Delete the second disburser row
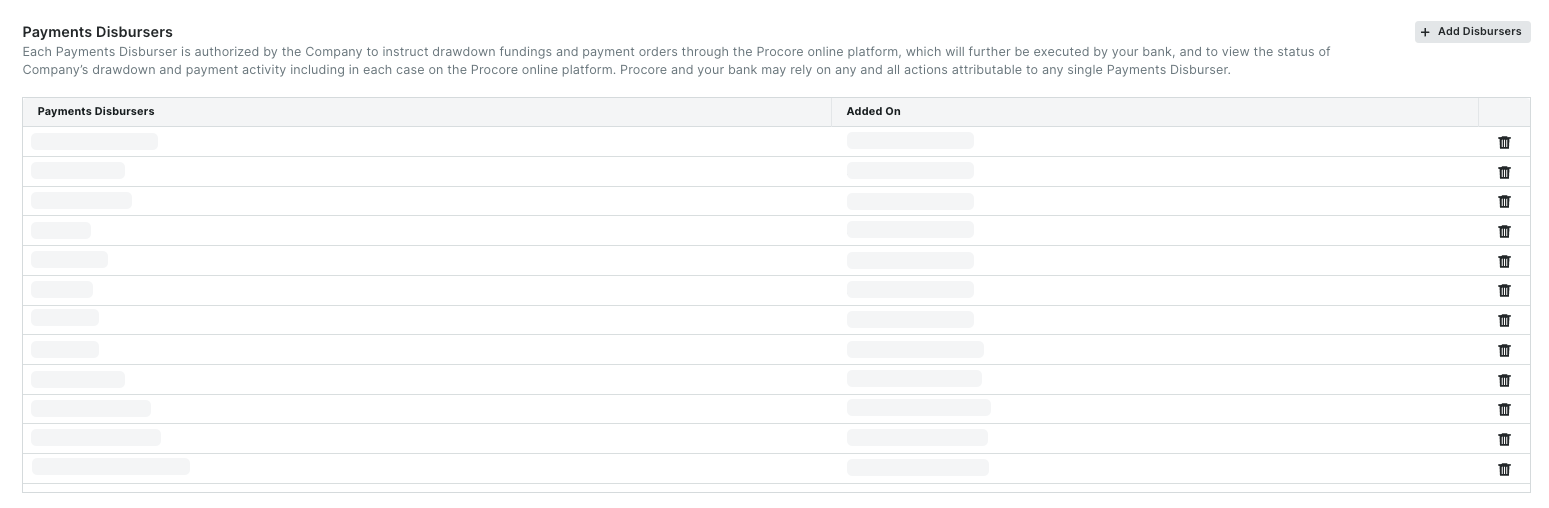This screenshot has width=1549, height=508. click(x=1504, y=172)
